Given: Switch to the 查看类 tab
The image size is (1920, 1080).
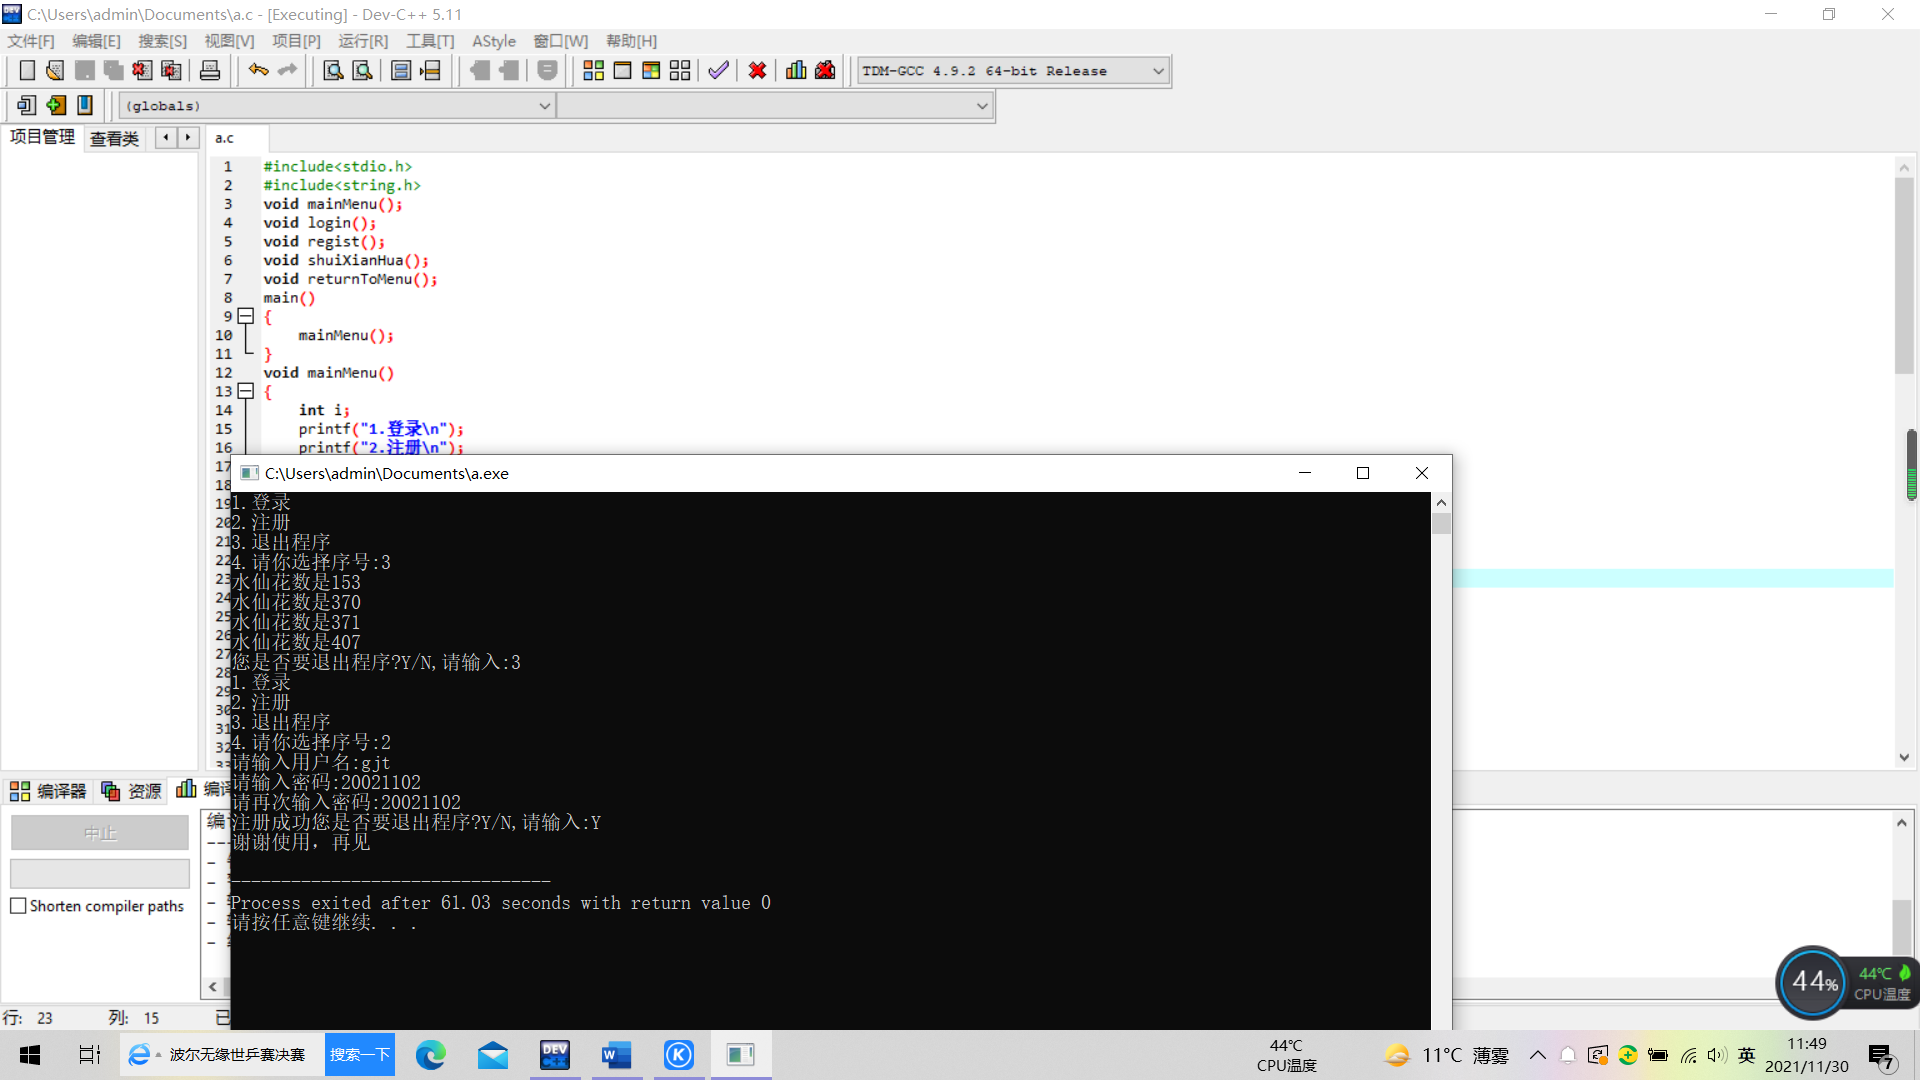Looking at the screenshot, I should [114, 138].
